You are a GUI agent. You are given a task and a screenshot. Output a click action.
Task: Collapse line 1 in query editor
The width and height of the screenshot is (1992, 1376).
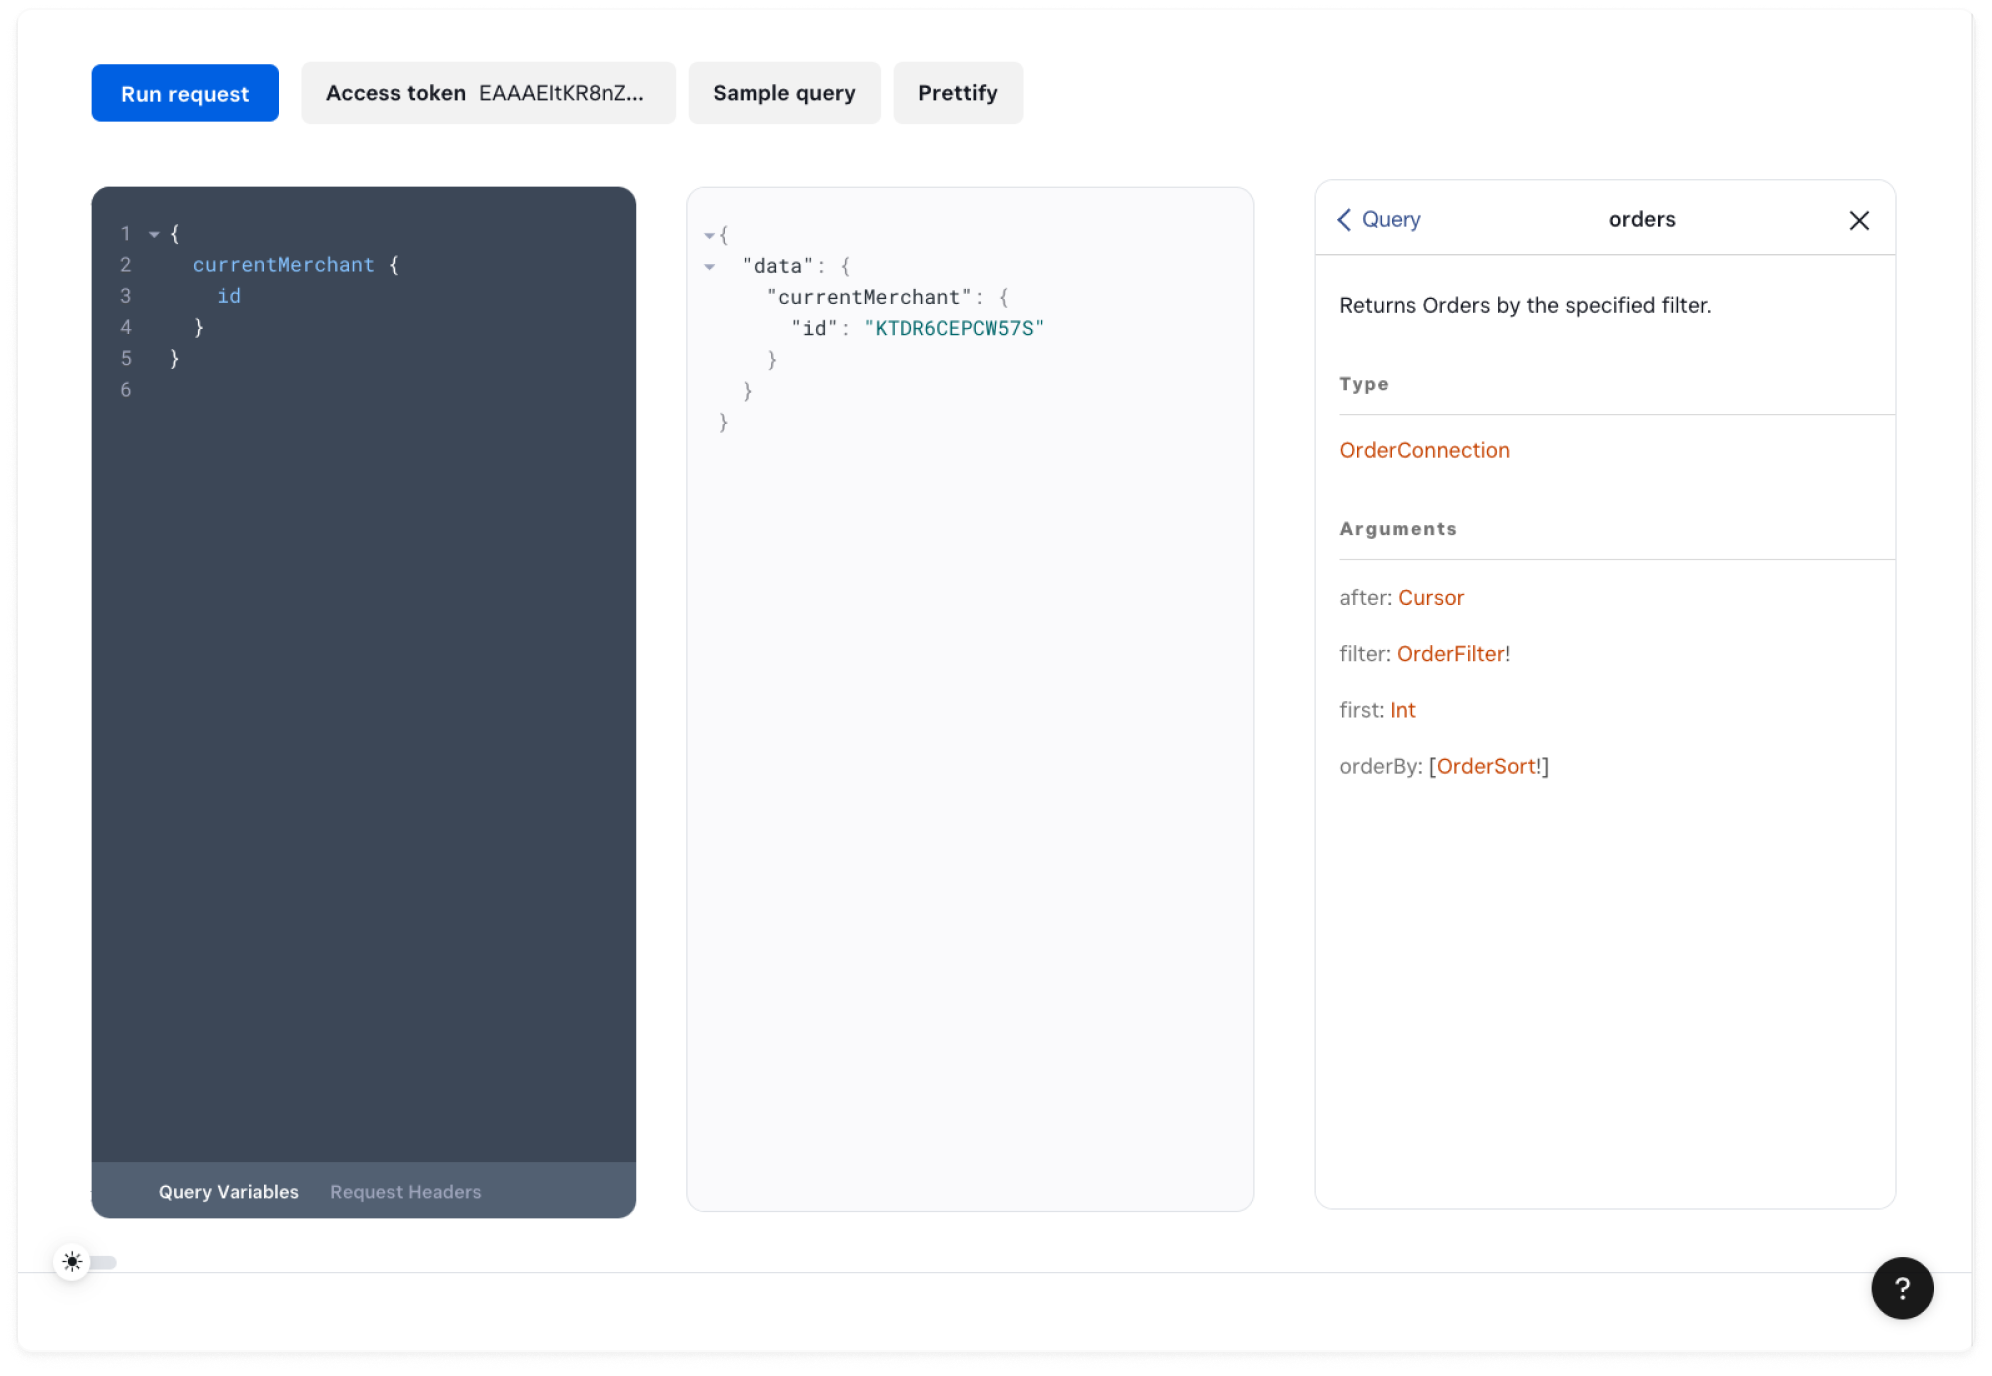tap(154, 234)
